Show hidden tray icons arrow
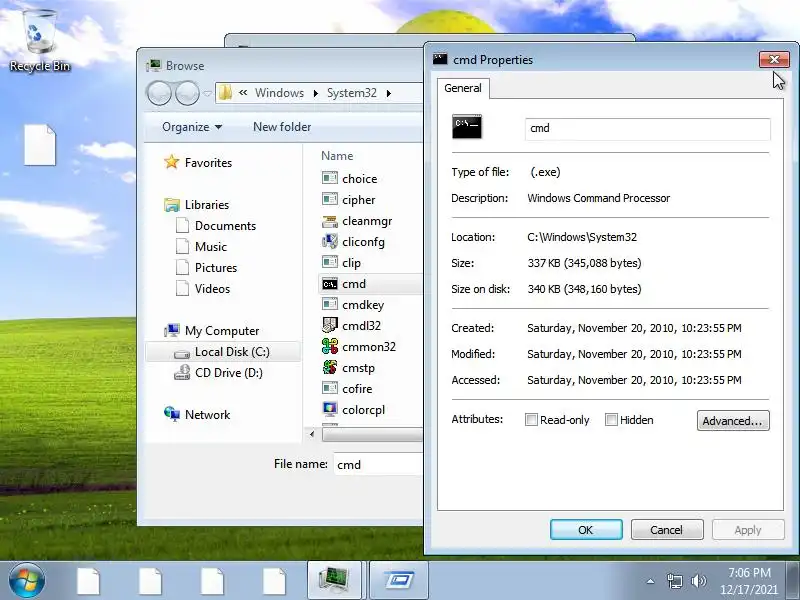 [650, 581]
